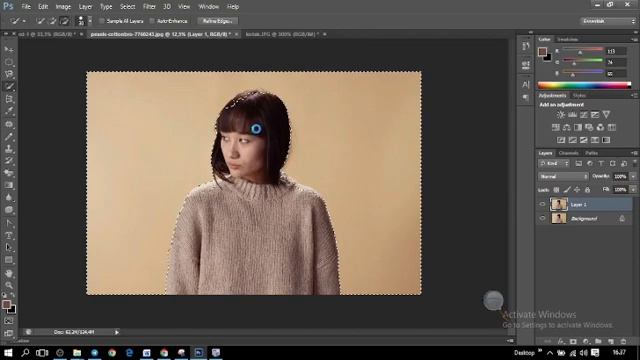The width and height of the screenshot is (640, 360).
Task: Open the Image menu
Action: pos(63,7)
